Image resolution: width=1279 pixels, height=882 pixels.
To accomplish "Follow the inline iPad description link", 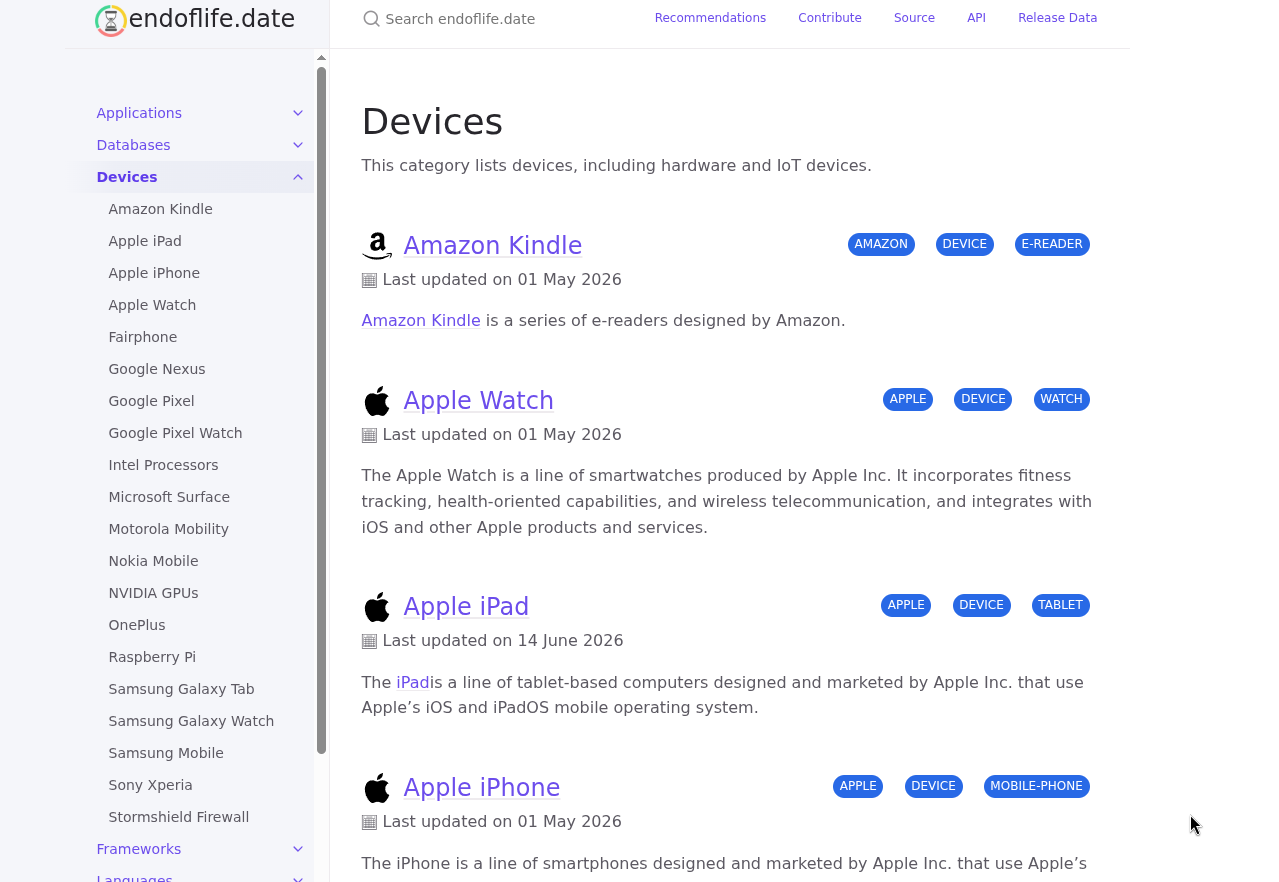I will click(x=413, y=682).
